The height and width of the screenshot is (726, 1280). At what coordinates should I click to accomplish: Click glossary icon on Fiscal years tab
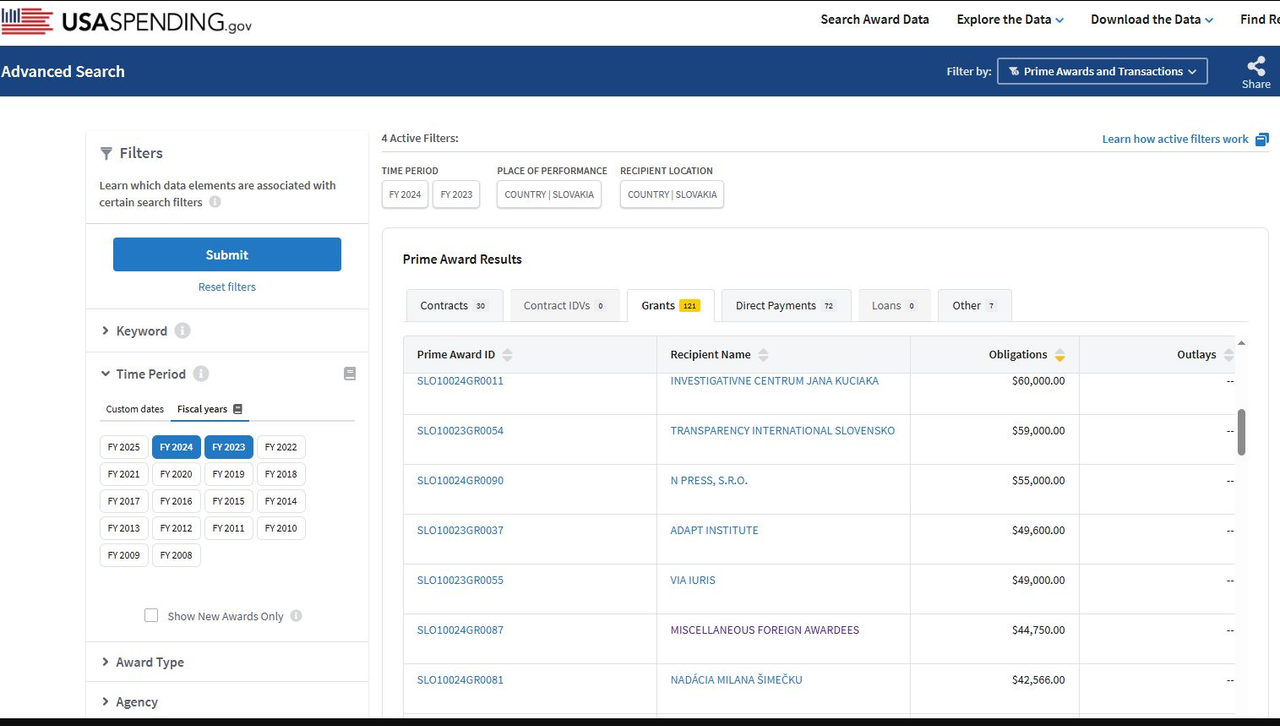pyautogui.click(x=238, y=409)
